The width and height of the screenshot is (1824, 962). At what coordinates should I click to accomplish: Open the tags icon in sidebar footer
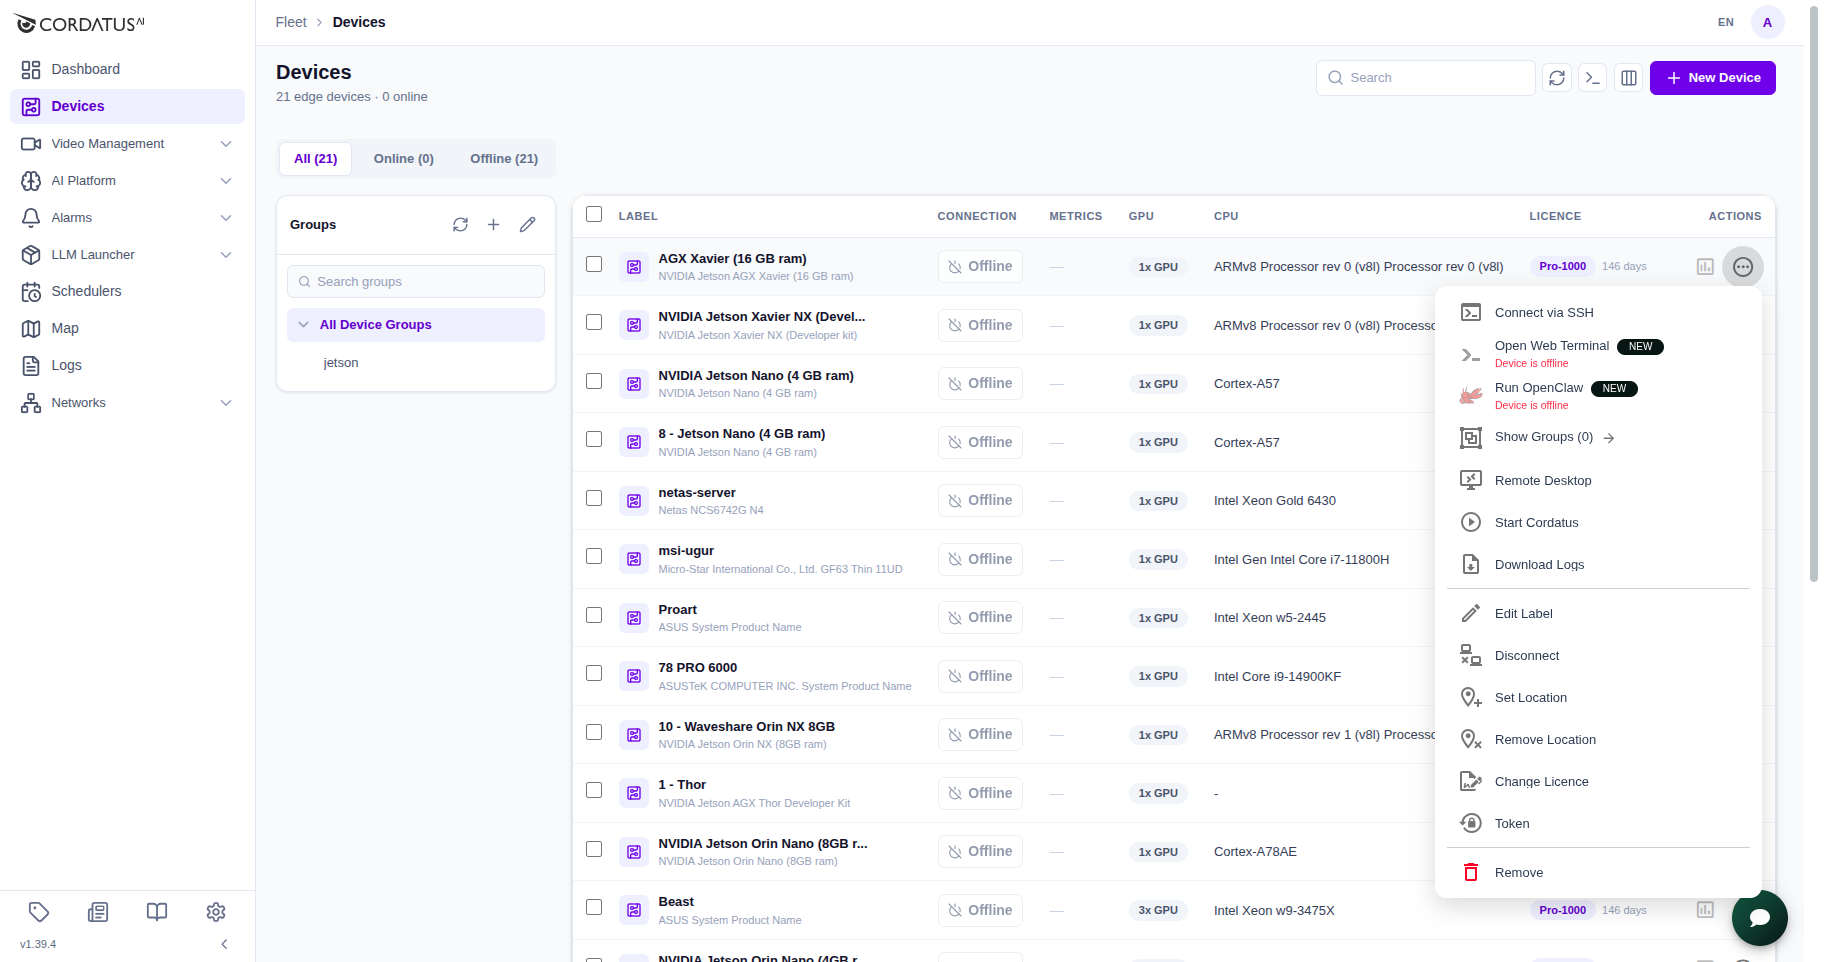tap(39, 912)
